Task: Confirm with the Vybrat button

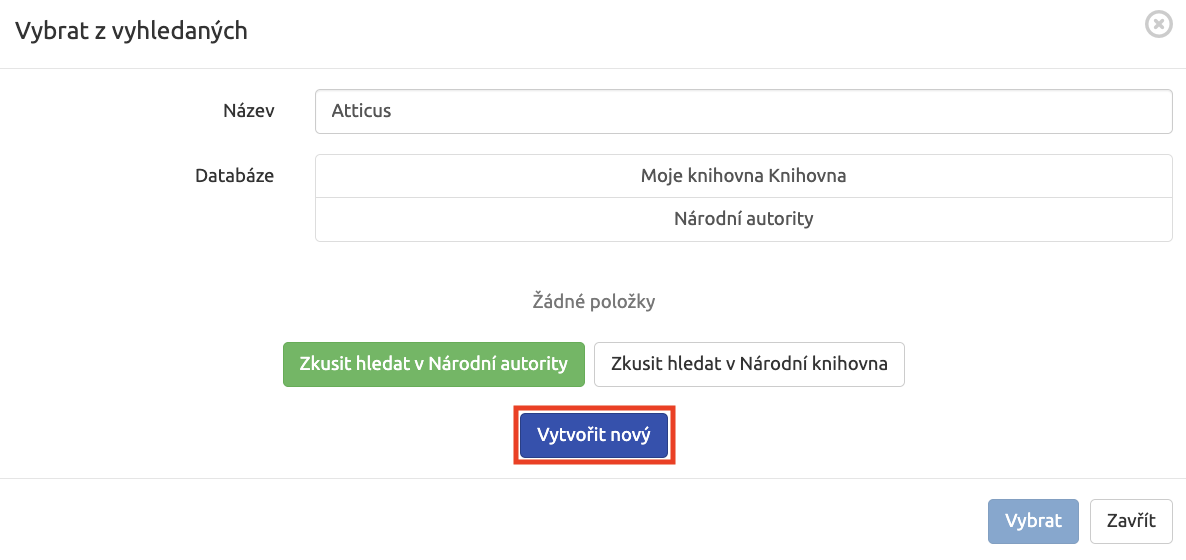Action: tap(1033, 521)
